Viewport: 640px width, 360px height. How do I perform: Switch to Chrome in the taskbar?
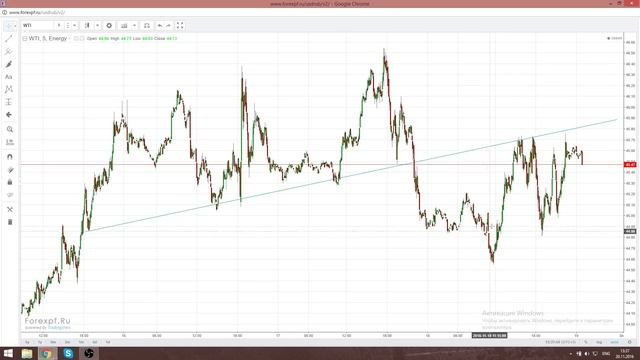pyautogui.click(x=47, y=353)
